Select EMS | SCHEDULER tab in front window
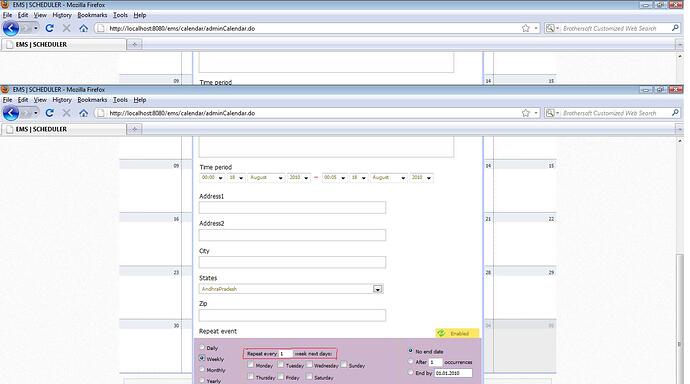Viewport: 690px width, 384px height. click(x=64, y=129)
